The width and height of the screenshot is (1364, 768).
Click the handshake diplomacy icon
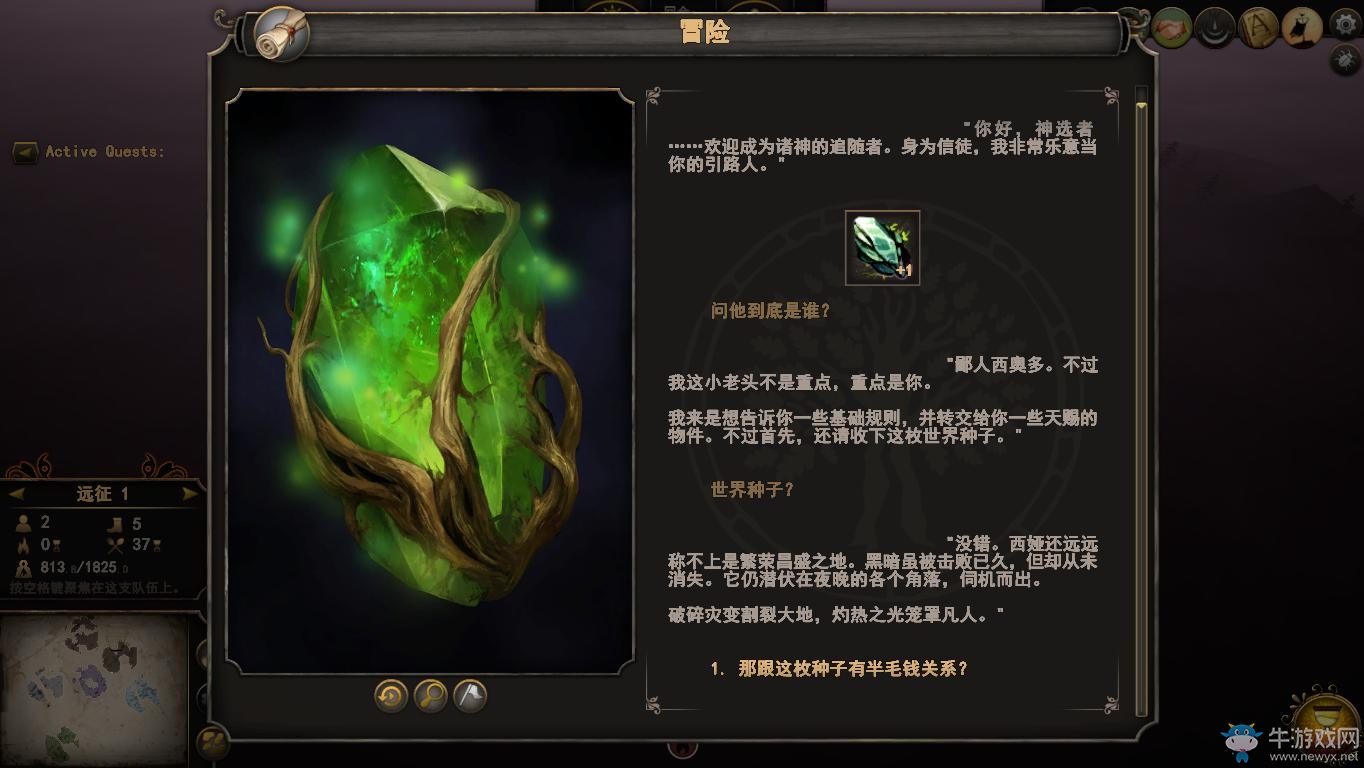coord(1171,27)
